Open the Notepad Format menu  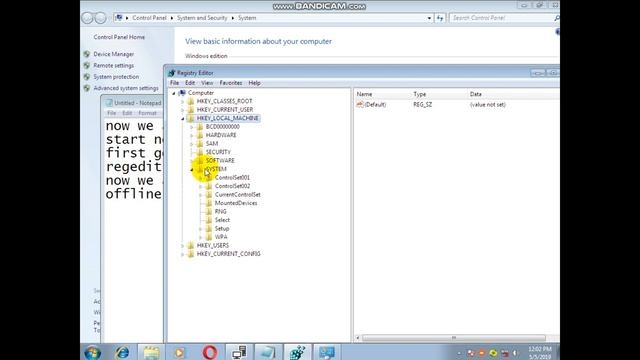tap(147, 113)
